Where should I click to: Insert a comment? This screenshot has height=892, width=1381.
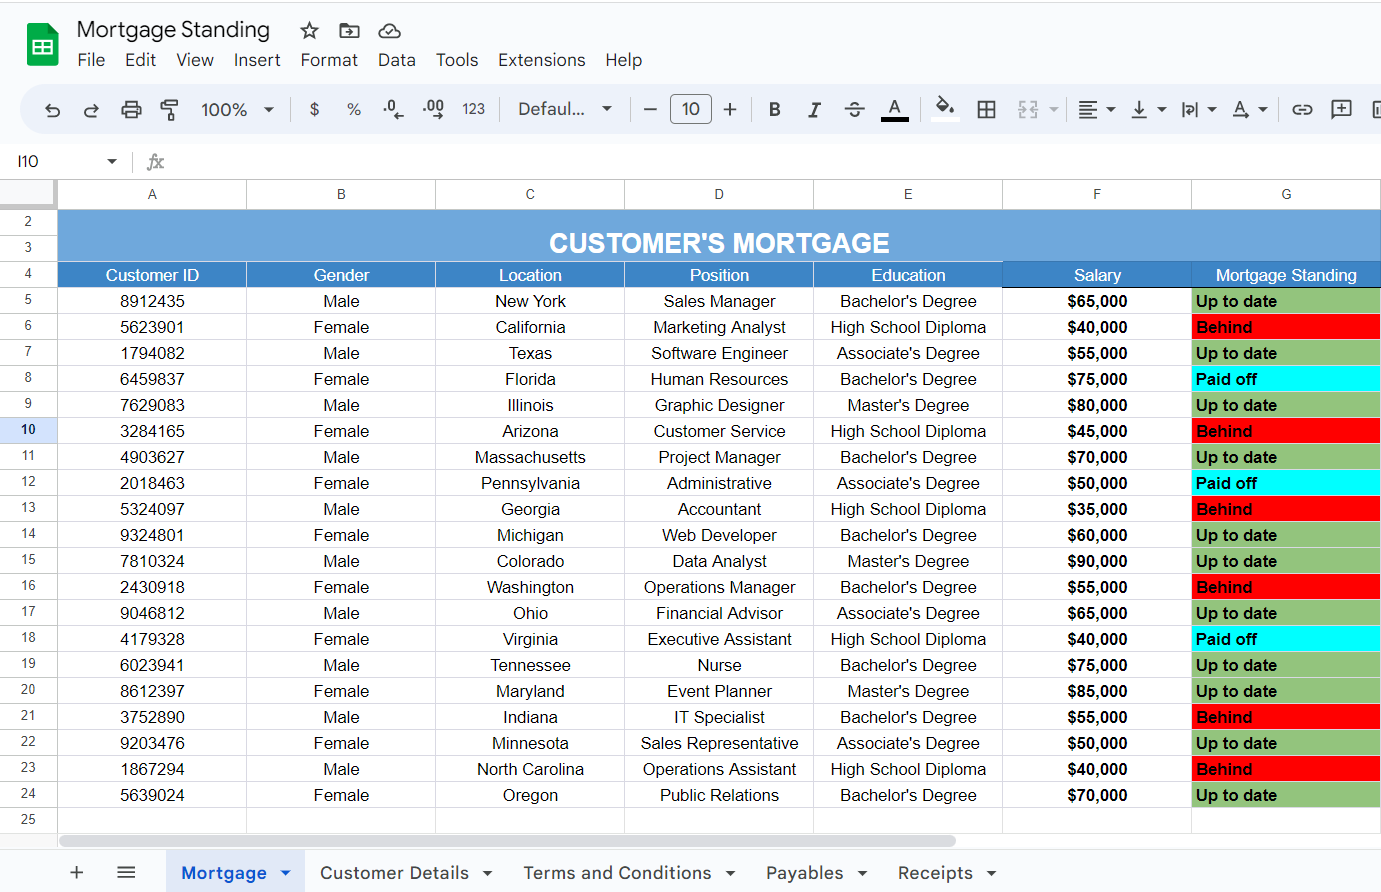pyautogui.click(x=1342, y=109)
